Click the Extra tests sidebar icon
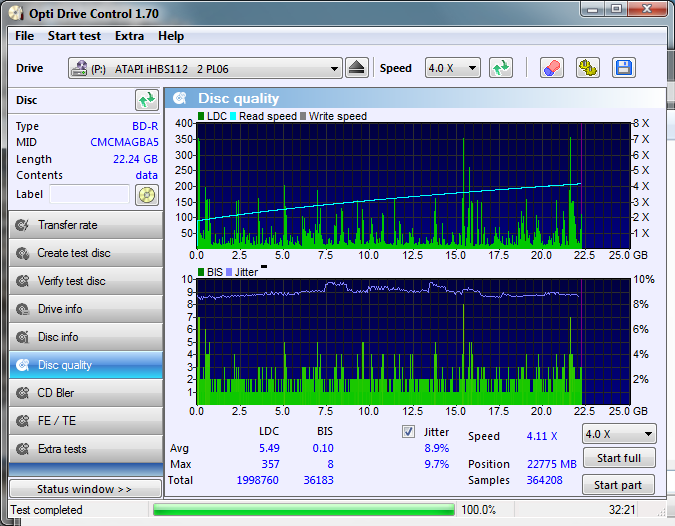 click(22, 449)
